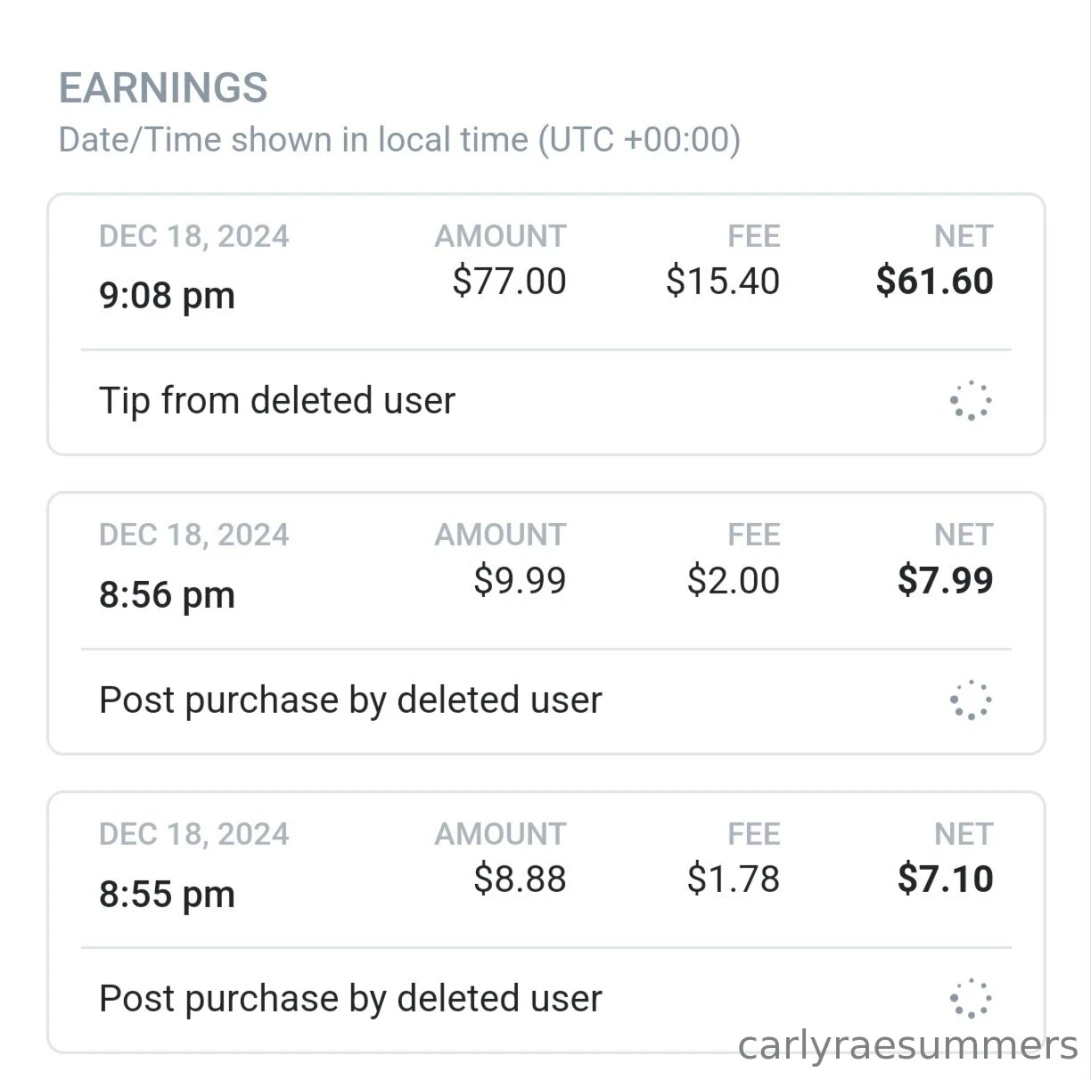The image size is (1091, 1080).
Task: Click the $7.99 net value
Action: (945, 580)
